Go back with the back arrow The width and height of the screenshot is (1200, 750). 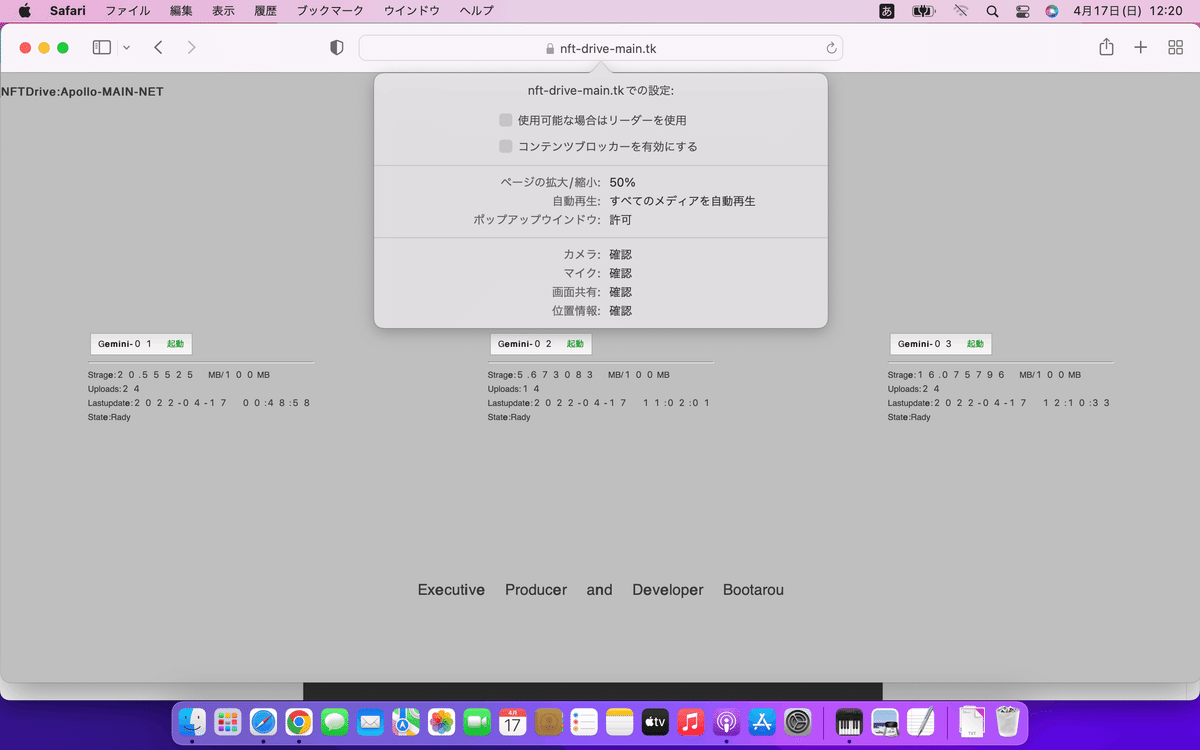click(x=158, y=47)
